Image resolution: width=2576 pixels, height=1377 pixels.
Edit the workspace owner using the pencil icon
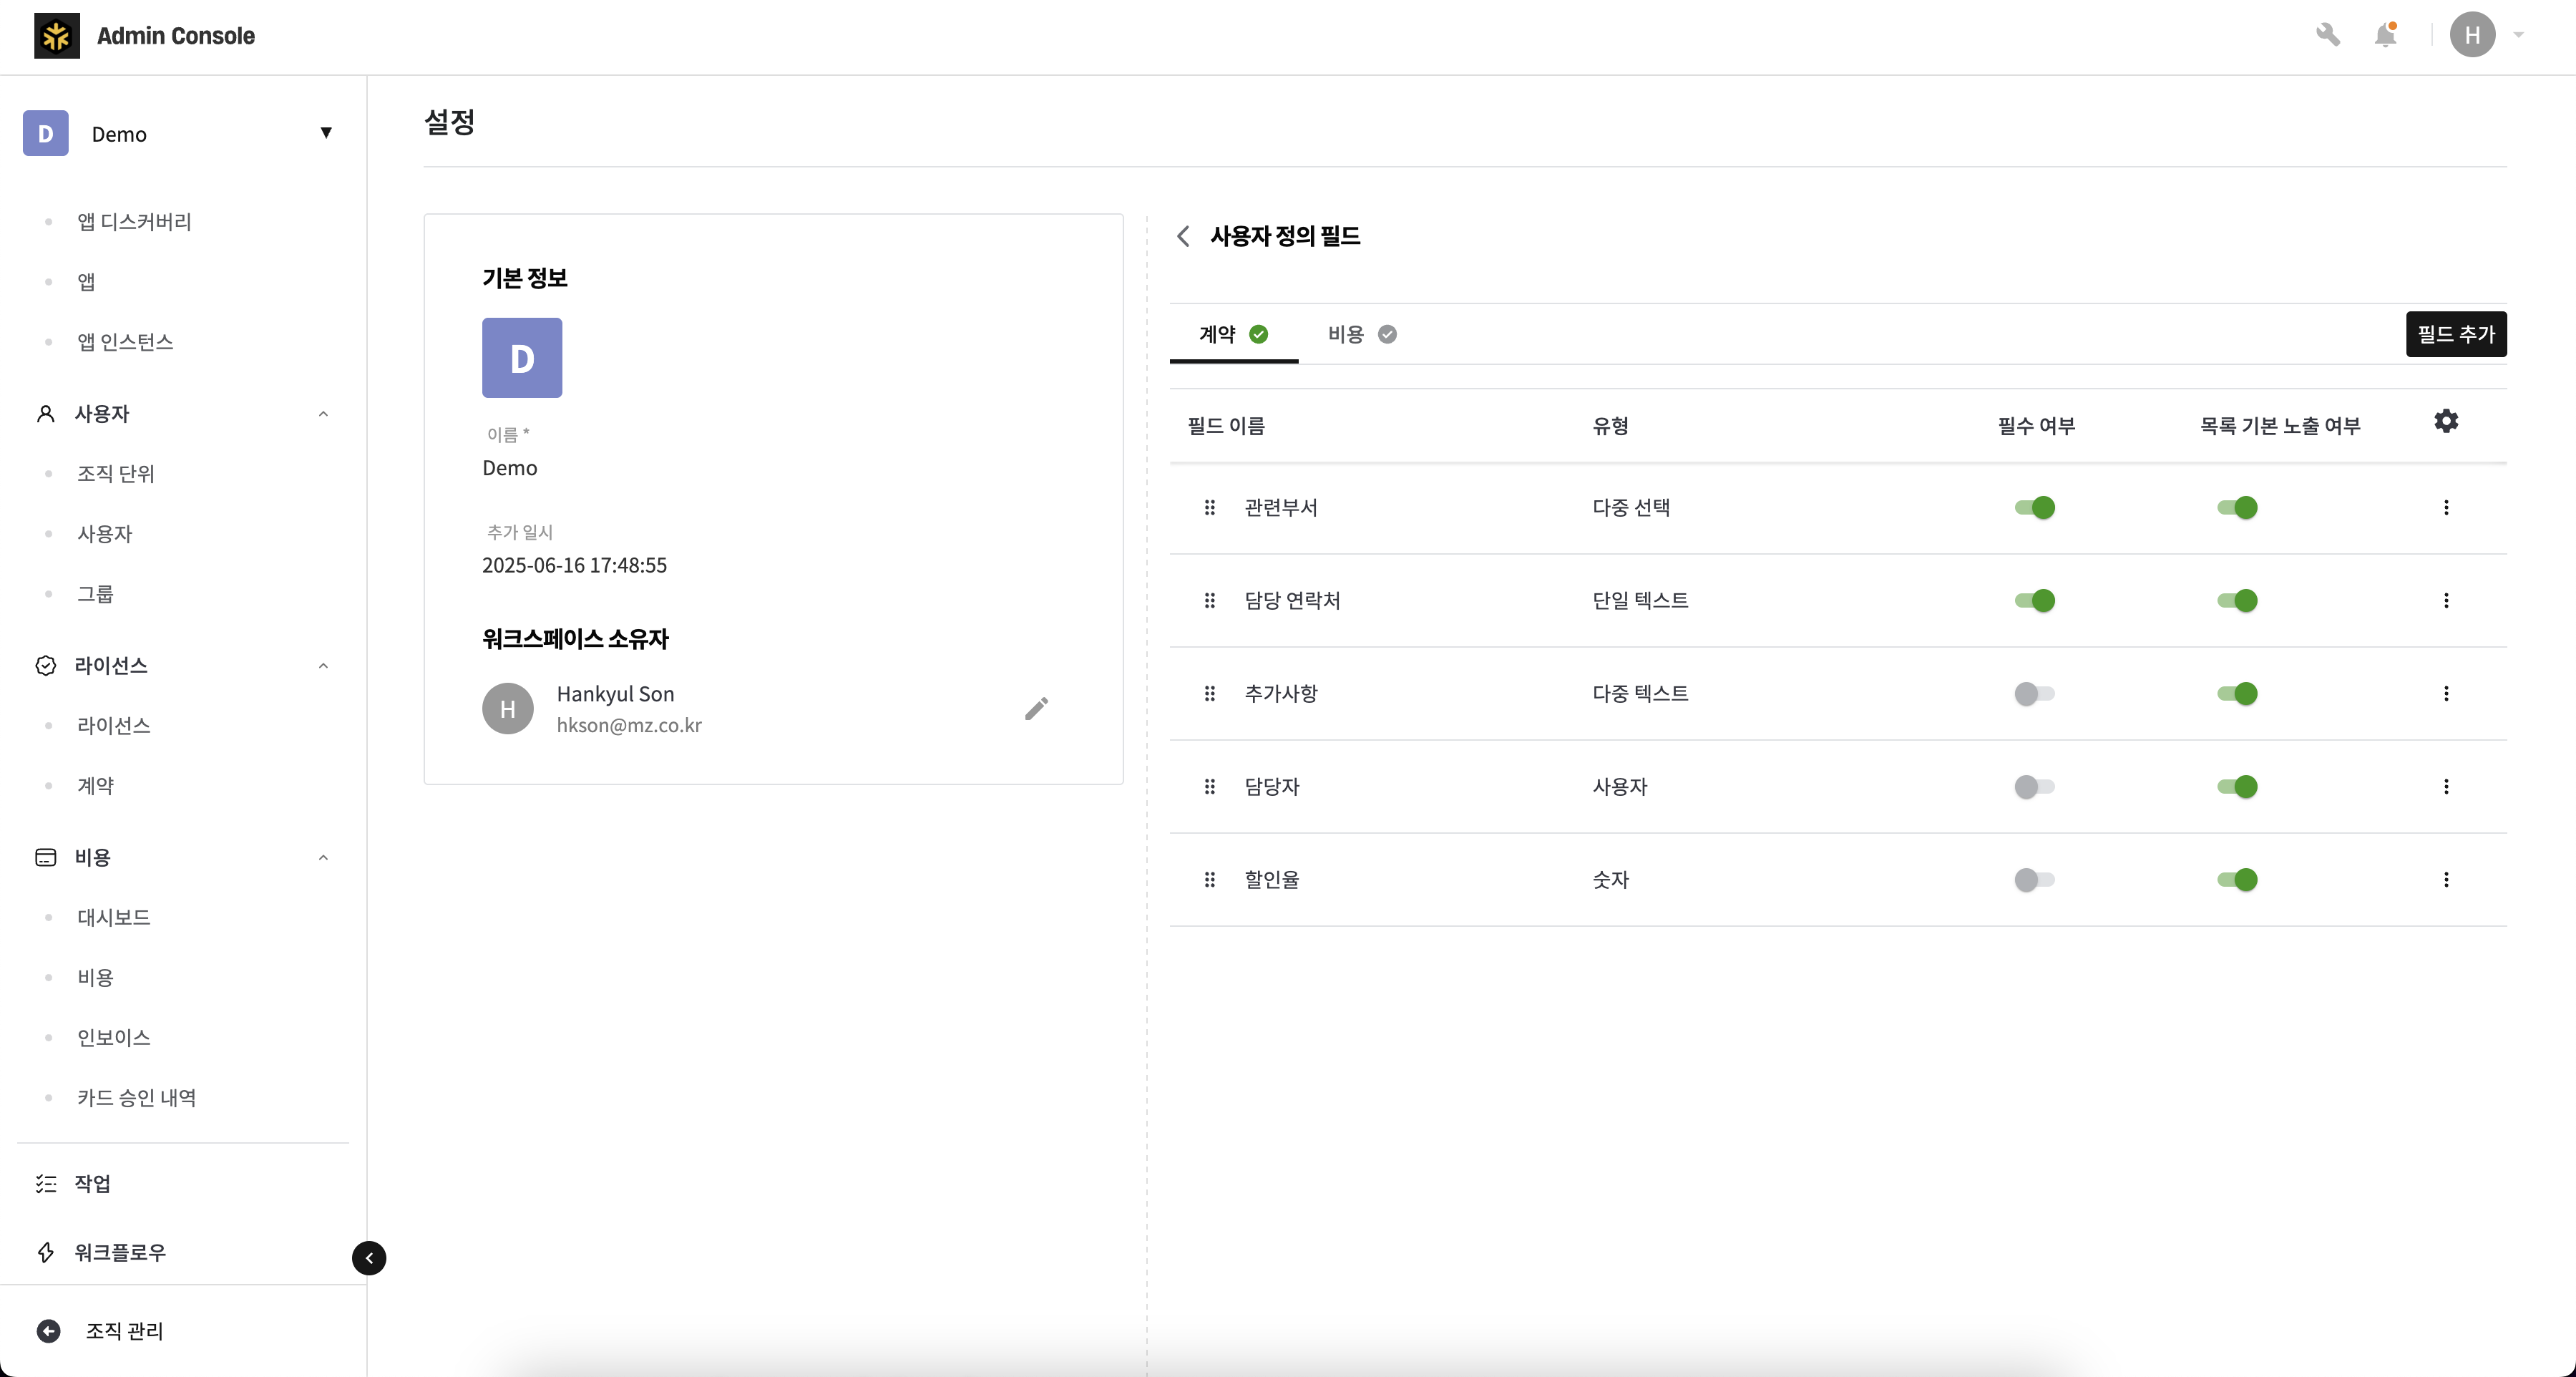pyautogui.click(x=1037, y=708)
